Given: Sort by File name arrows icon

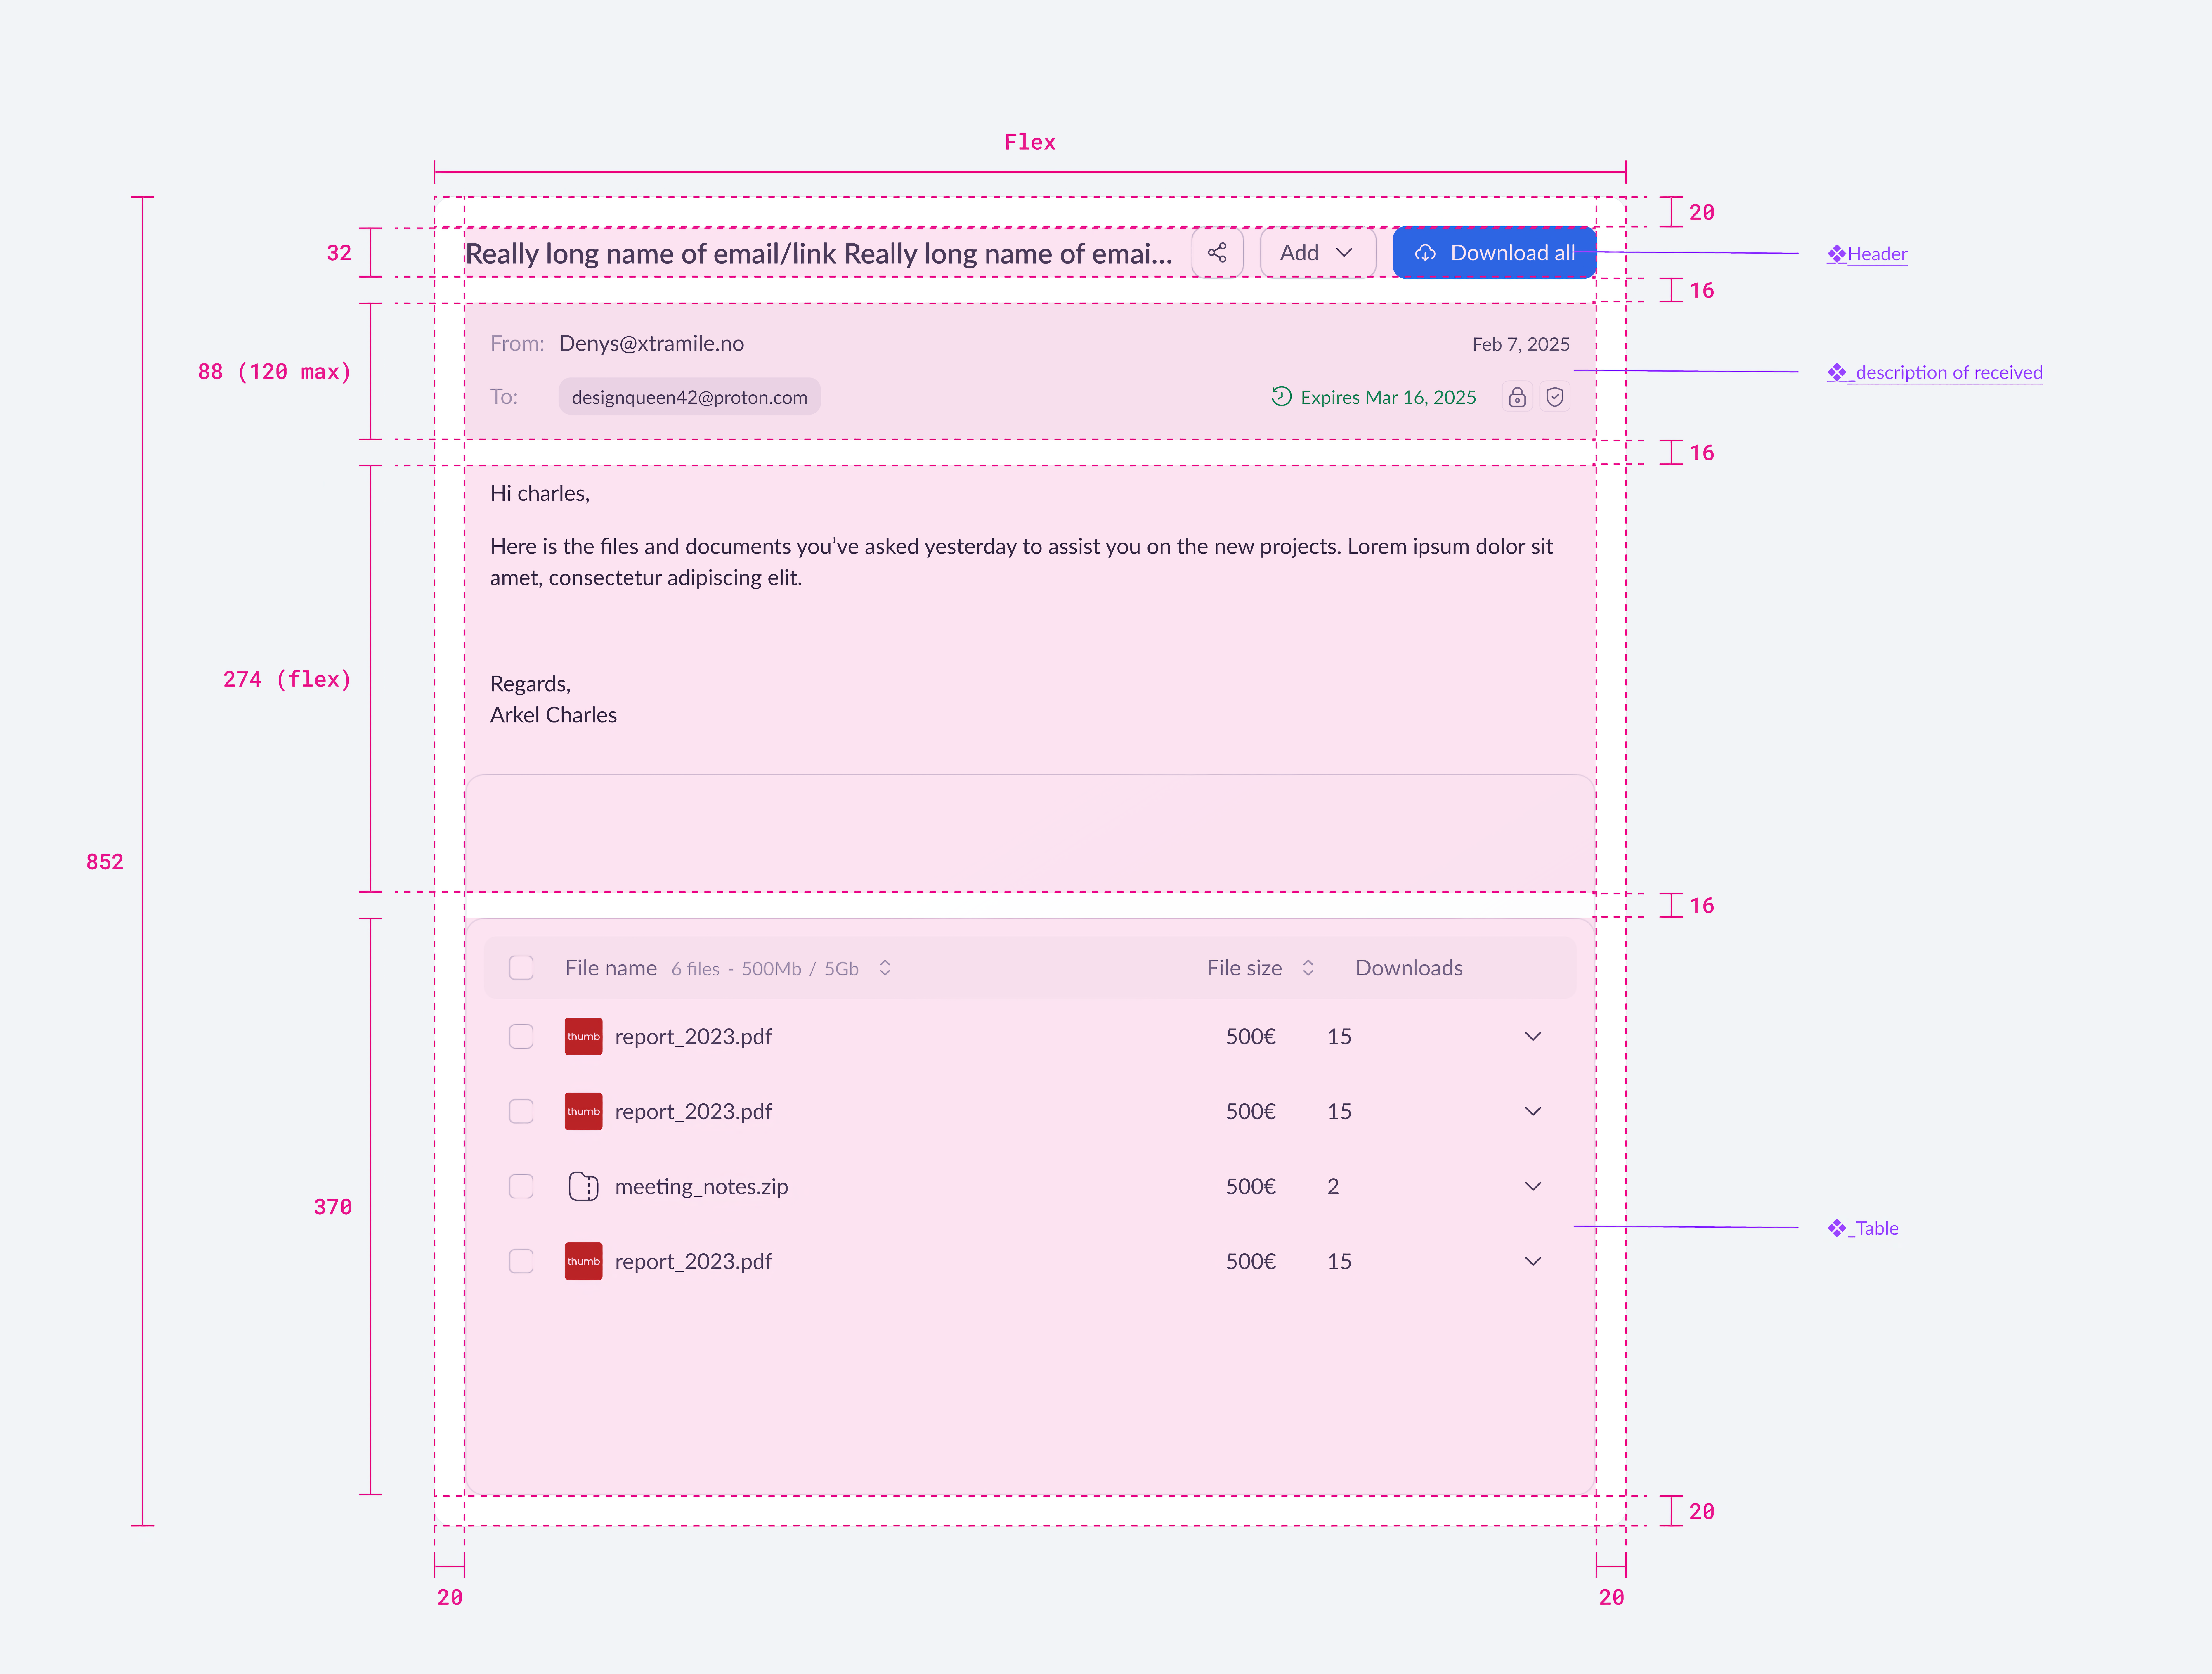Looking at the screenshot, I should coord(885,968).
